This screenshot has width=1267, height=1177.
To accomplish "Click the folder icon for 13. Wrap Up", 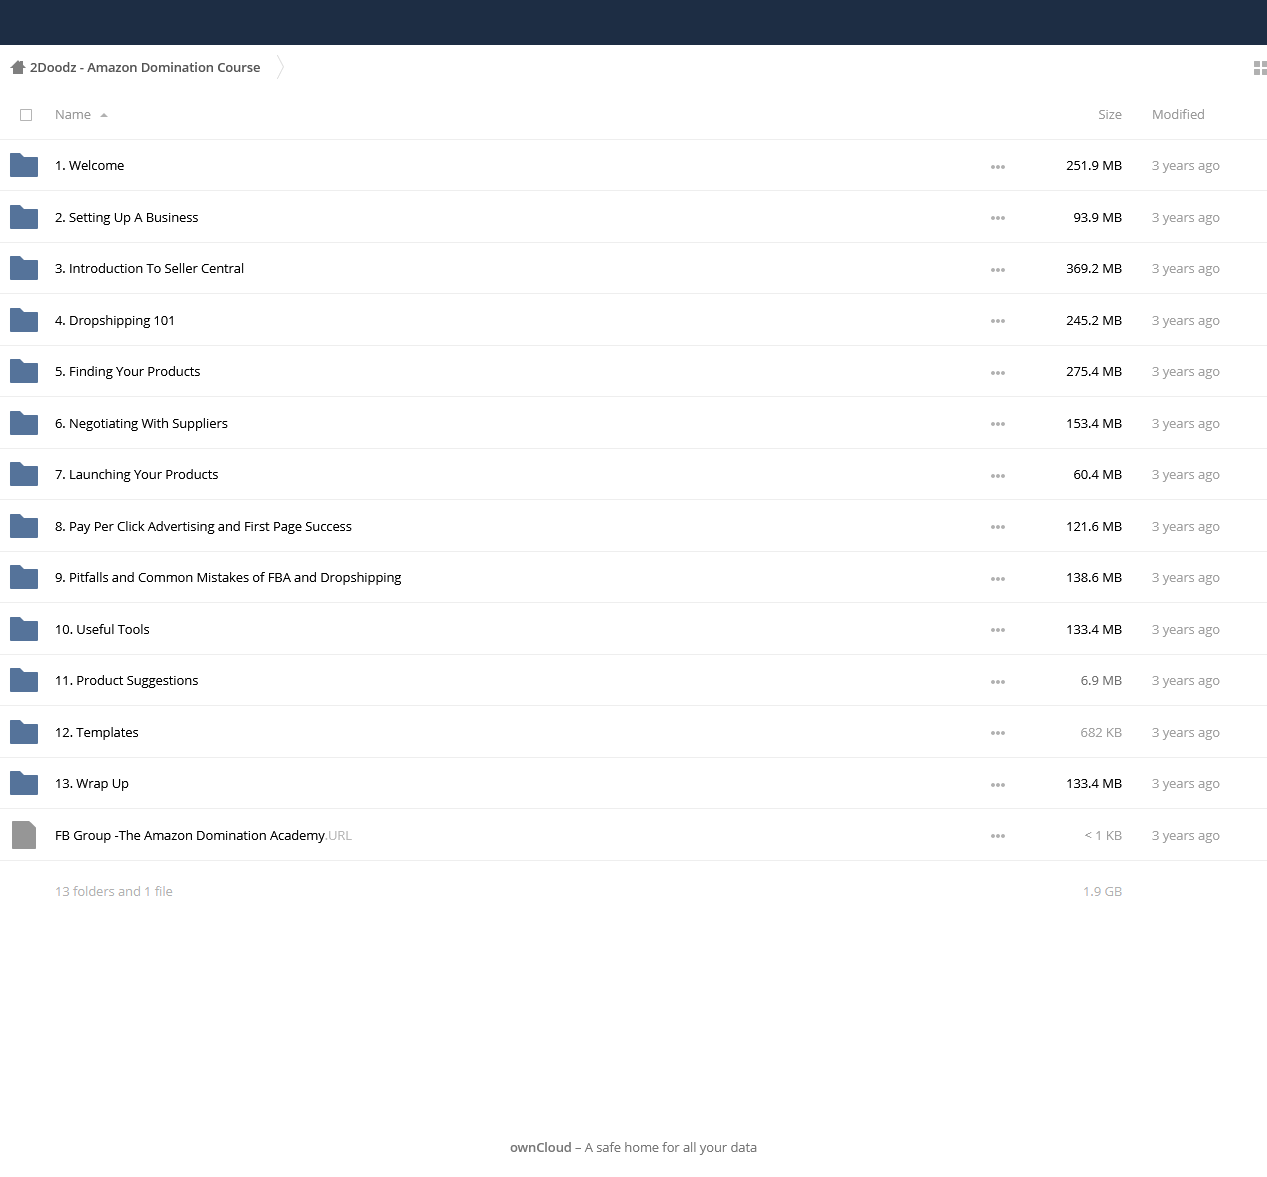I will 24,783.
